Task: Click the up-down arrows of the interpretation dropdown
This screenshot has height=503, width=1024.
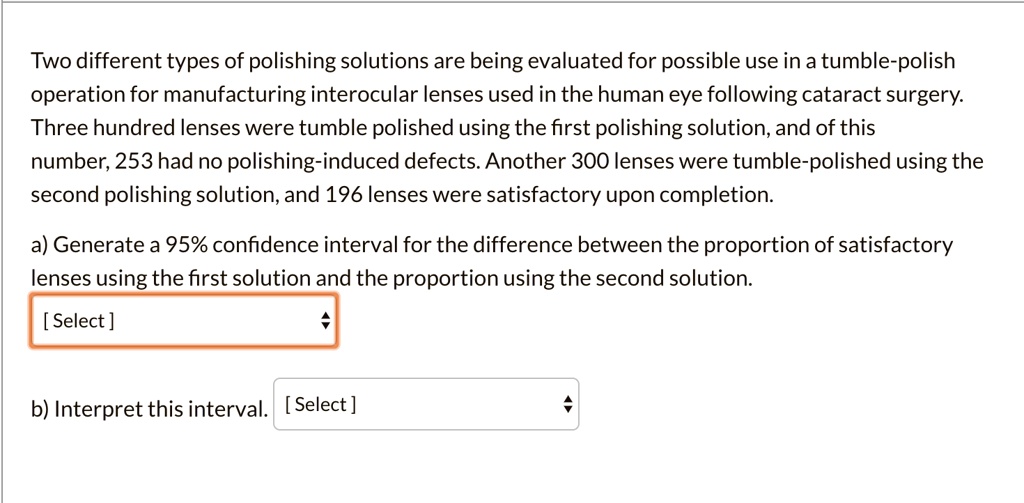Action: pos(566,405)
